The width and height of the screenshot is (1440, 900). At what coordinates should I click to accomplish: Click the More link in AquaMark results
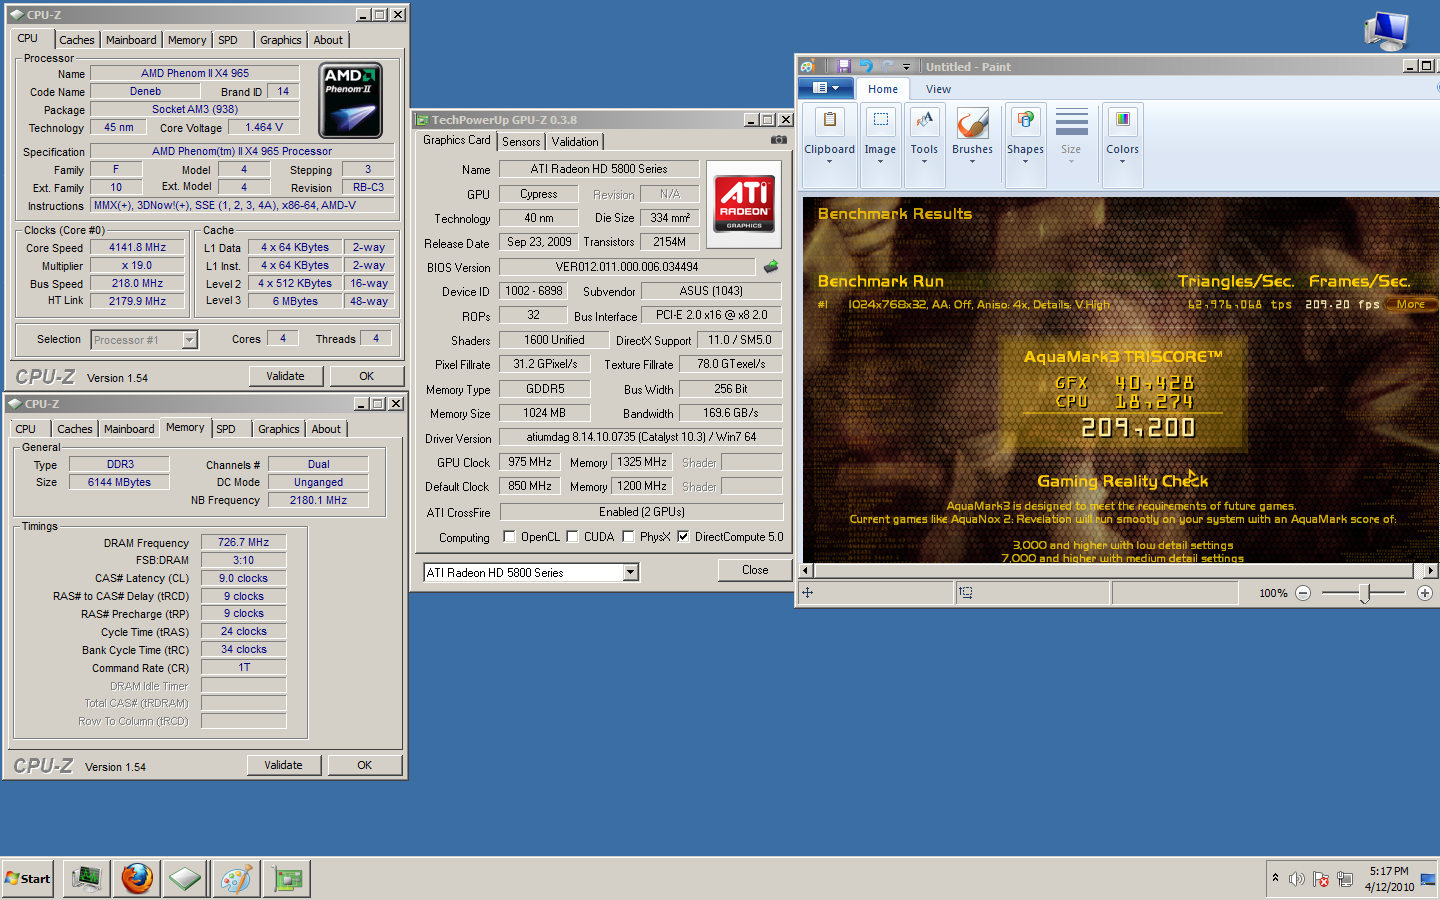pos(1412,304)
